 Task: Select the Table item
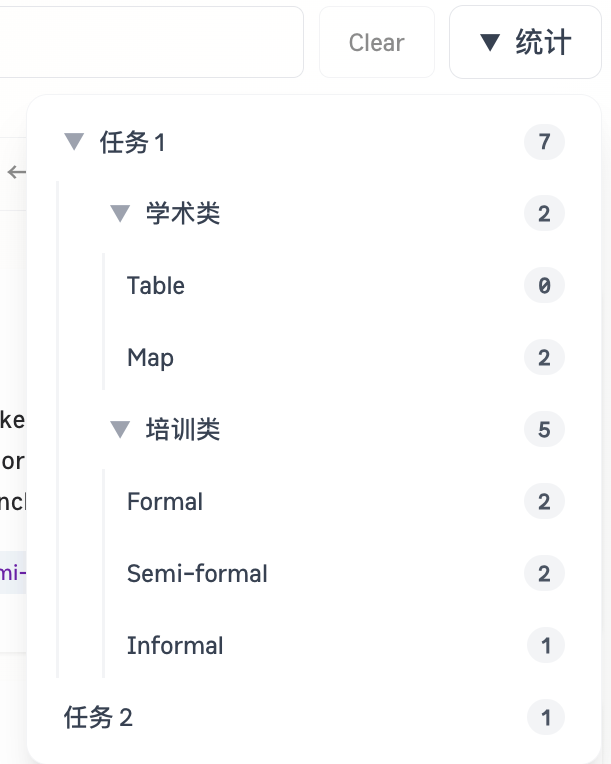155,286
